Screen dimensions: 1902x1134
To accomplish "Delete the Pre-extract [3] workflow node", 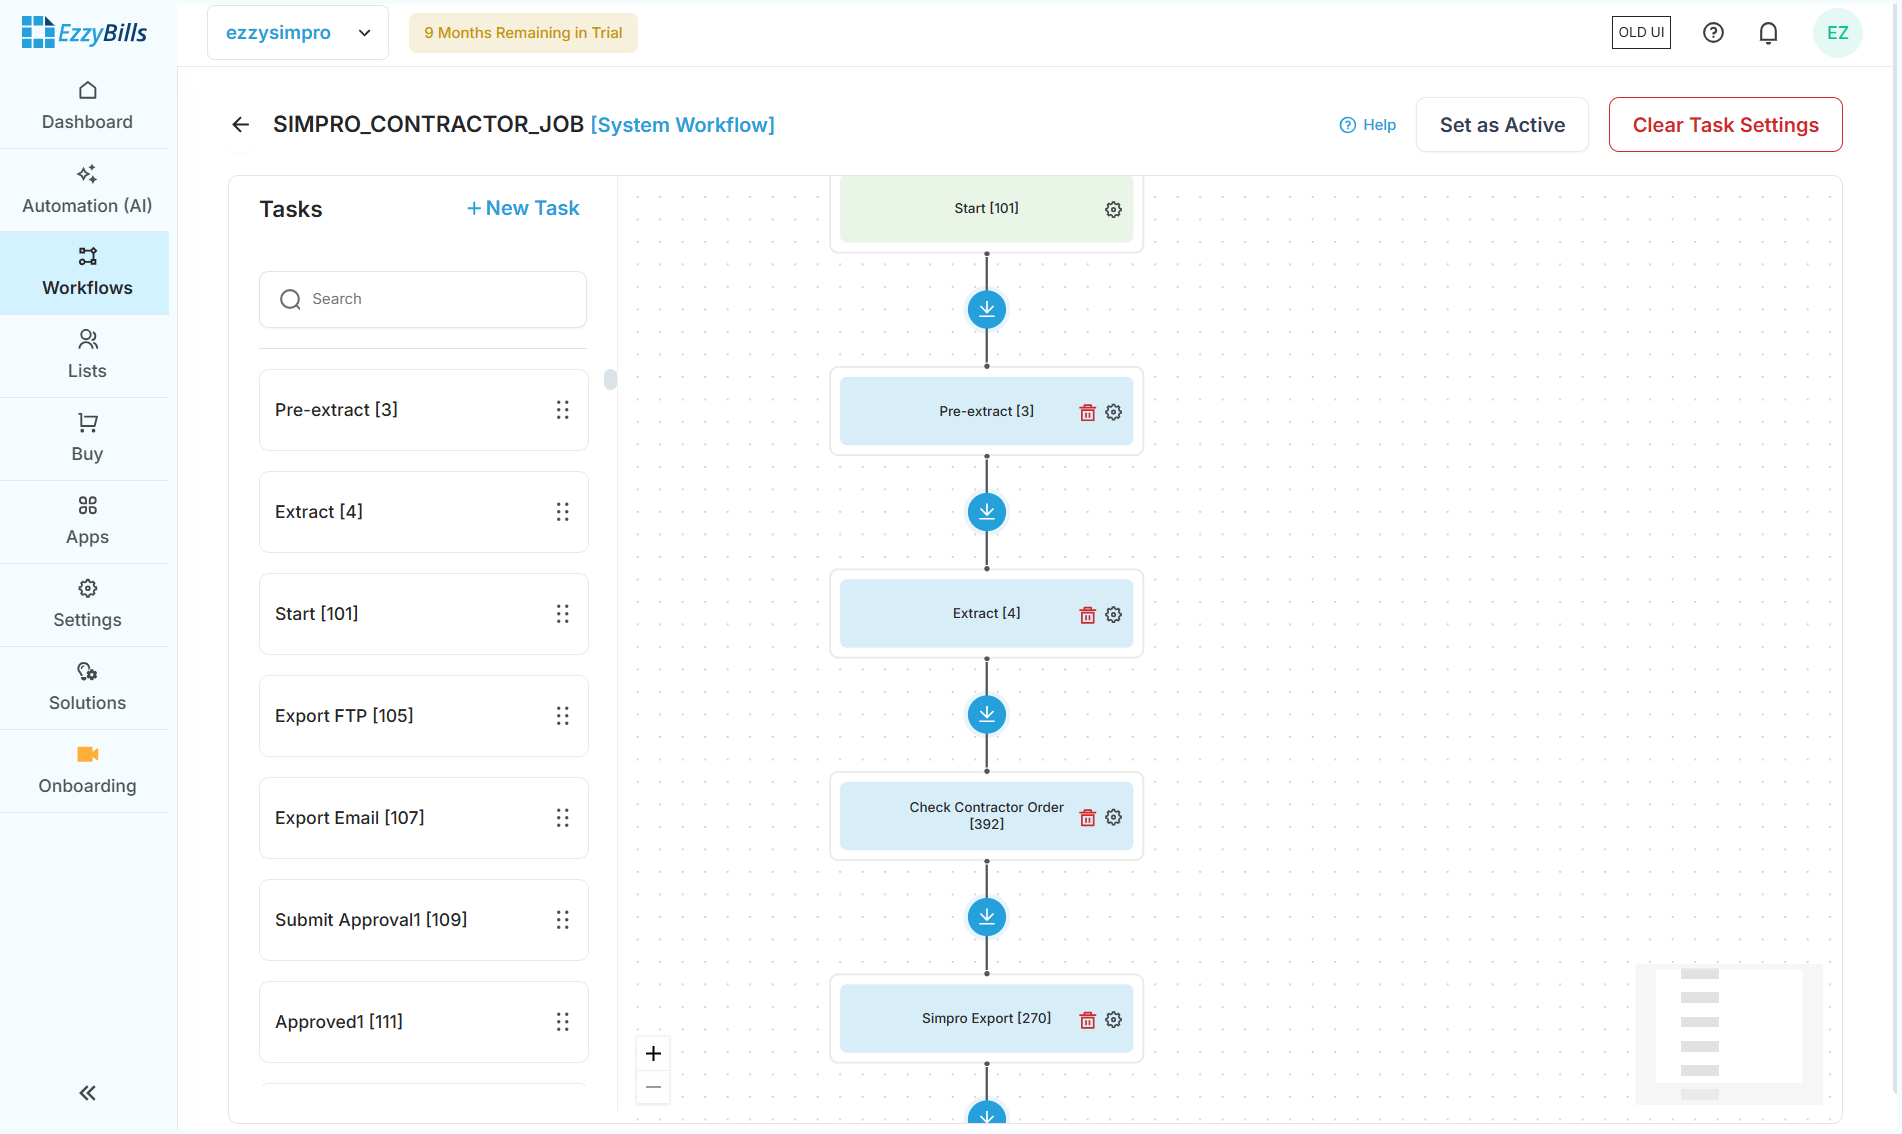I will tap(1087, 412).
